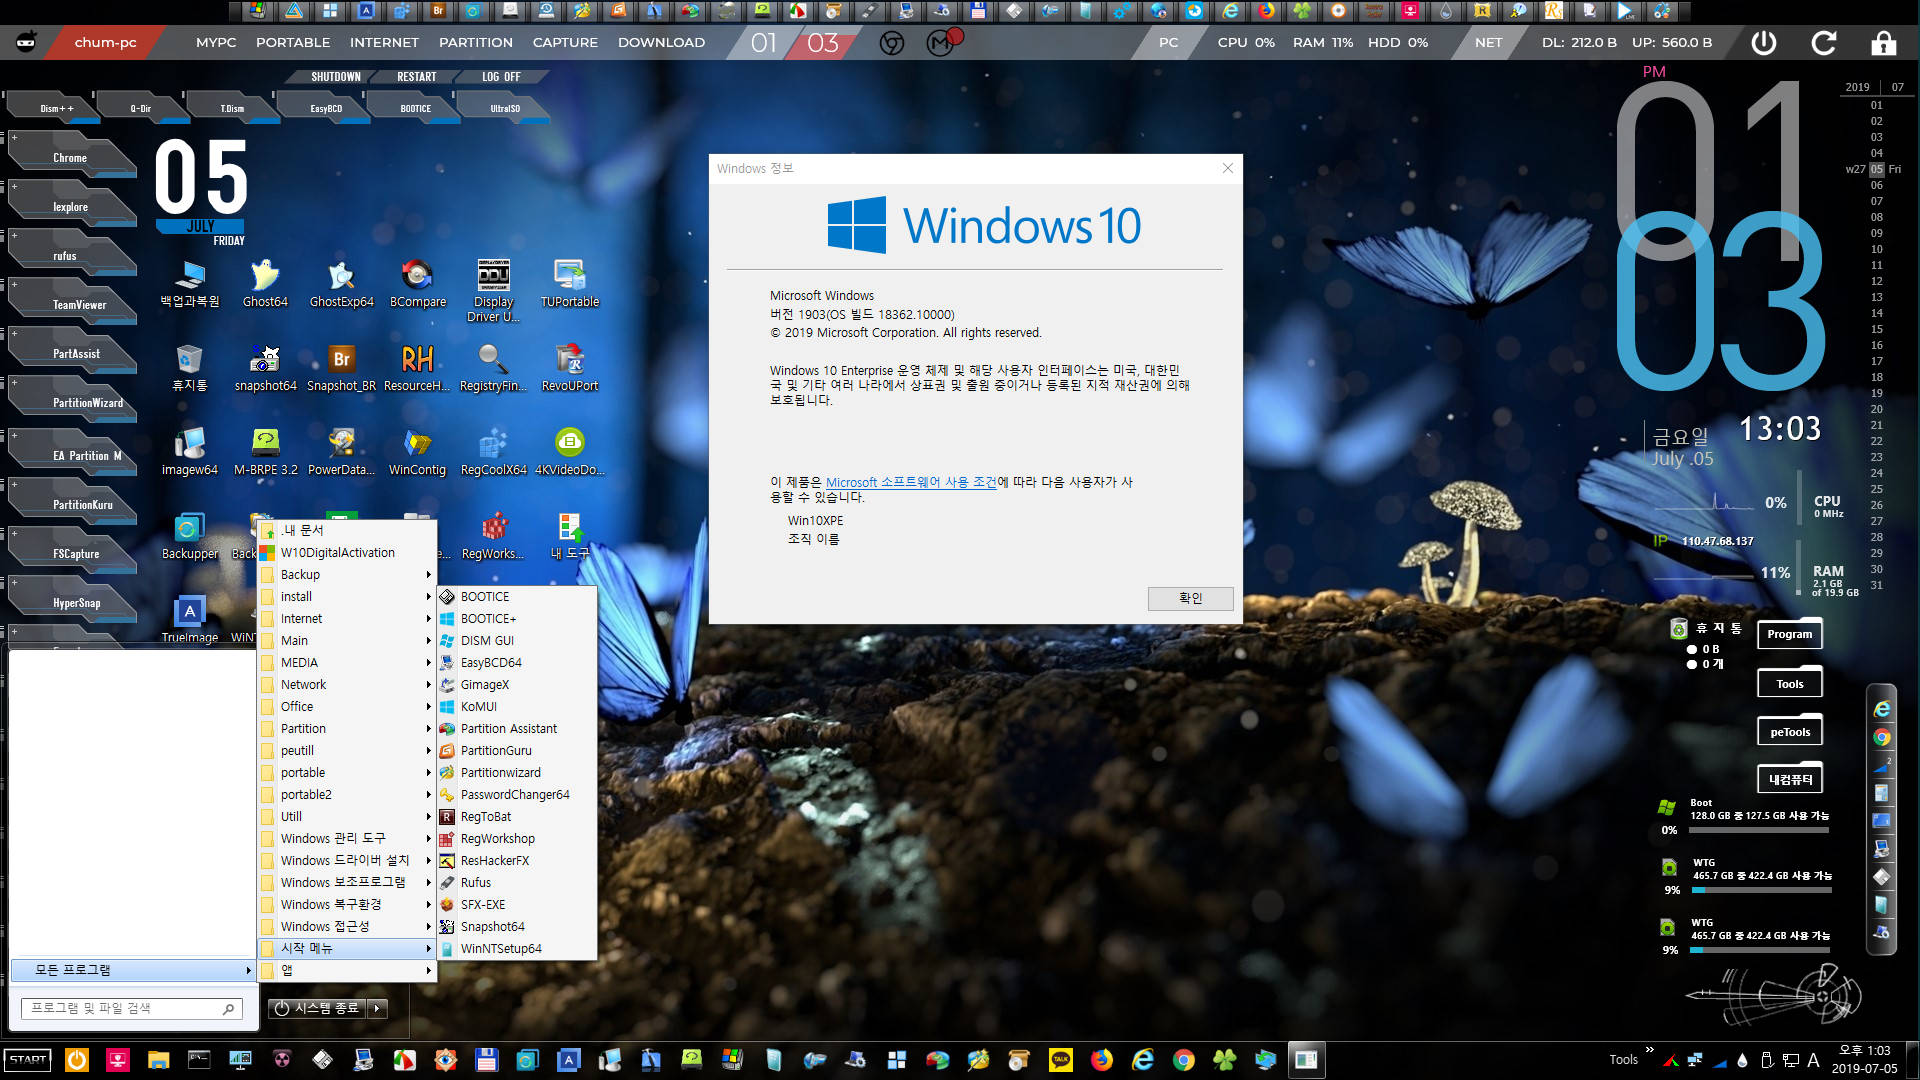The height and width of the screenshot is (1080, 1920).
Task: Open the CAPTURE top bar menu
Action: [565, 43]
